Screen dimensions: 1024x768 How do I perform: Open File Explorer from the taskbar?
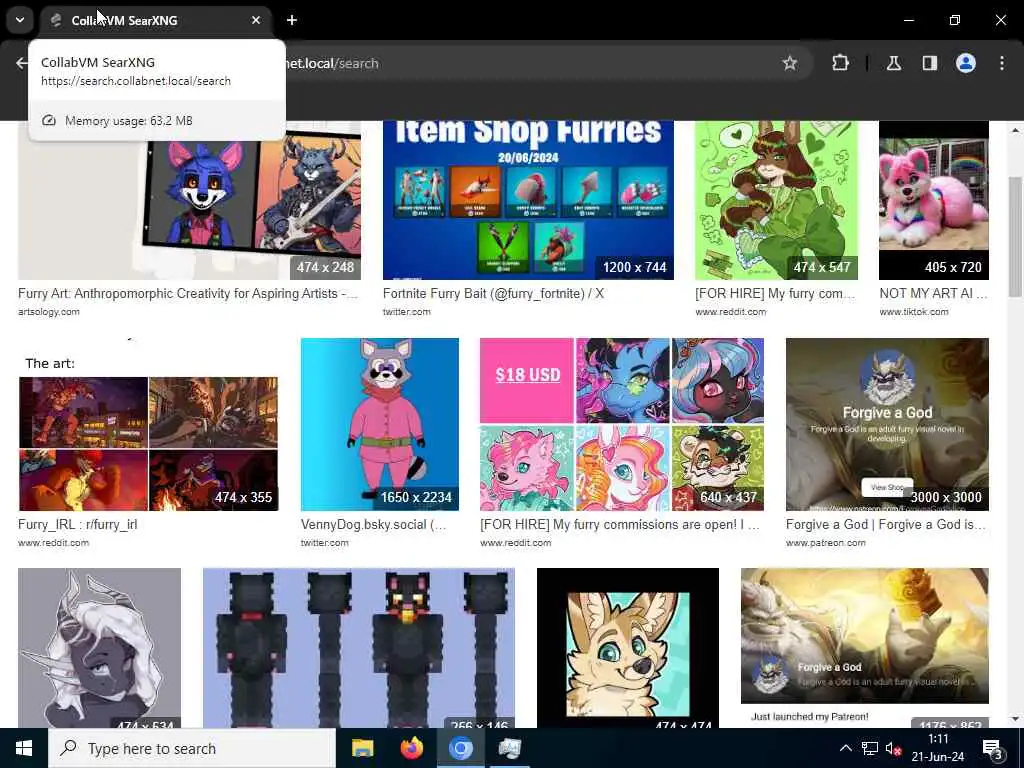[362, 748]
